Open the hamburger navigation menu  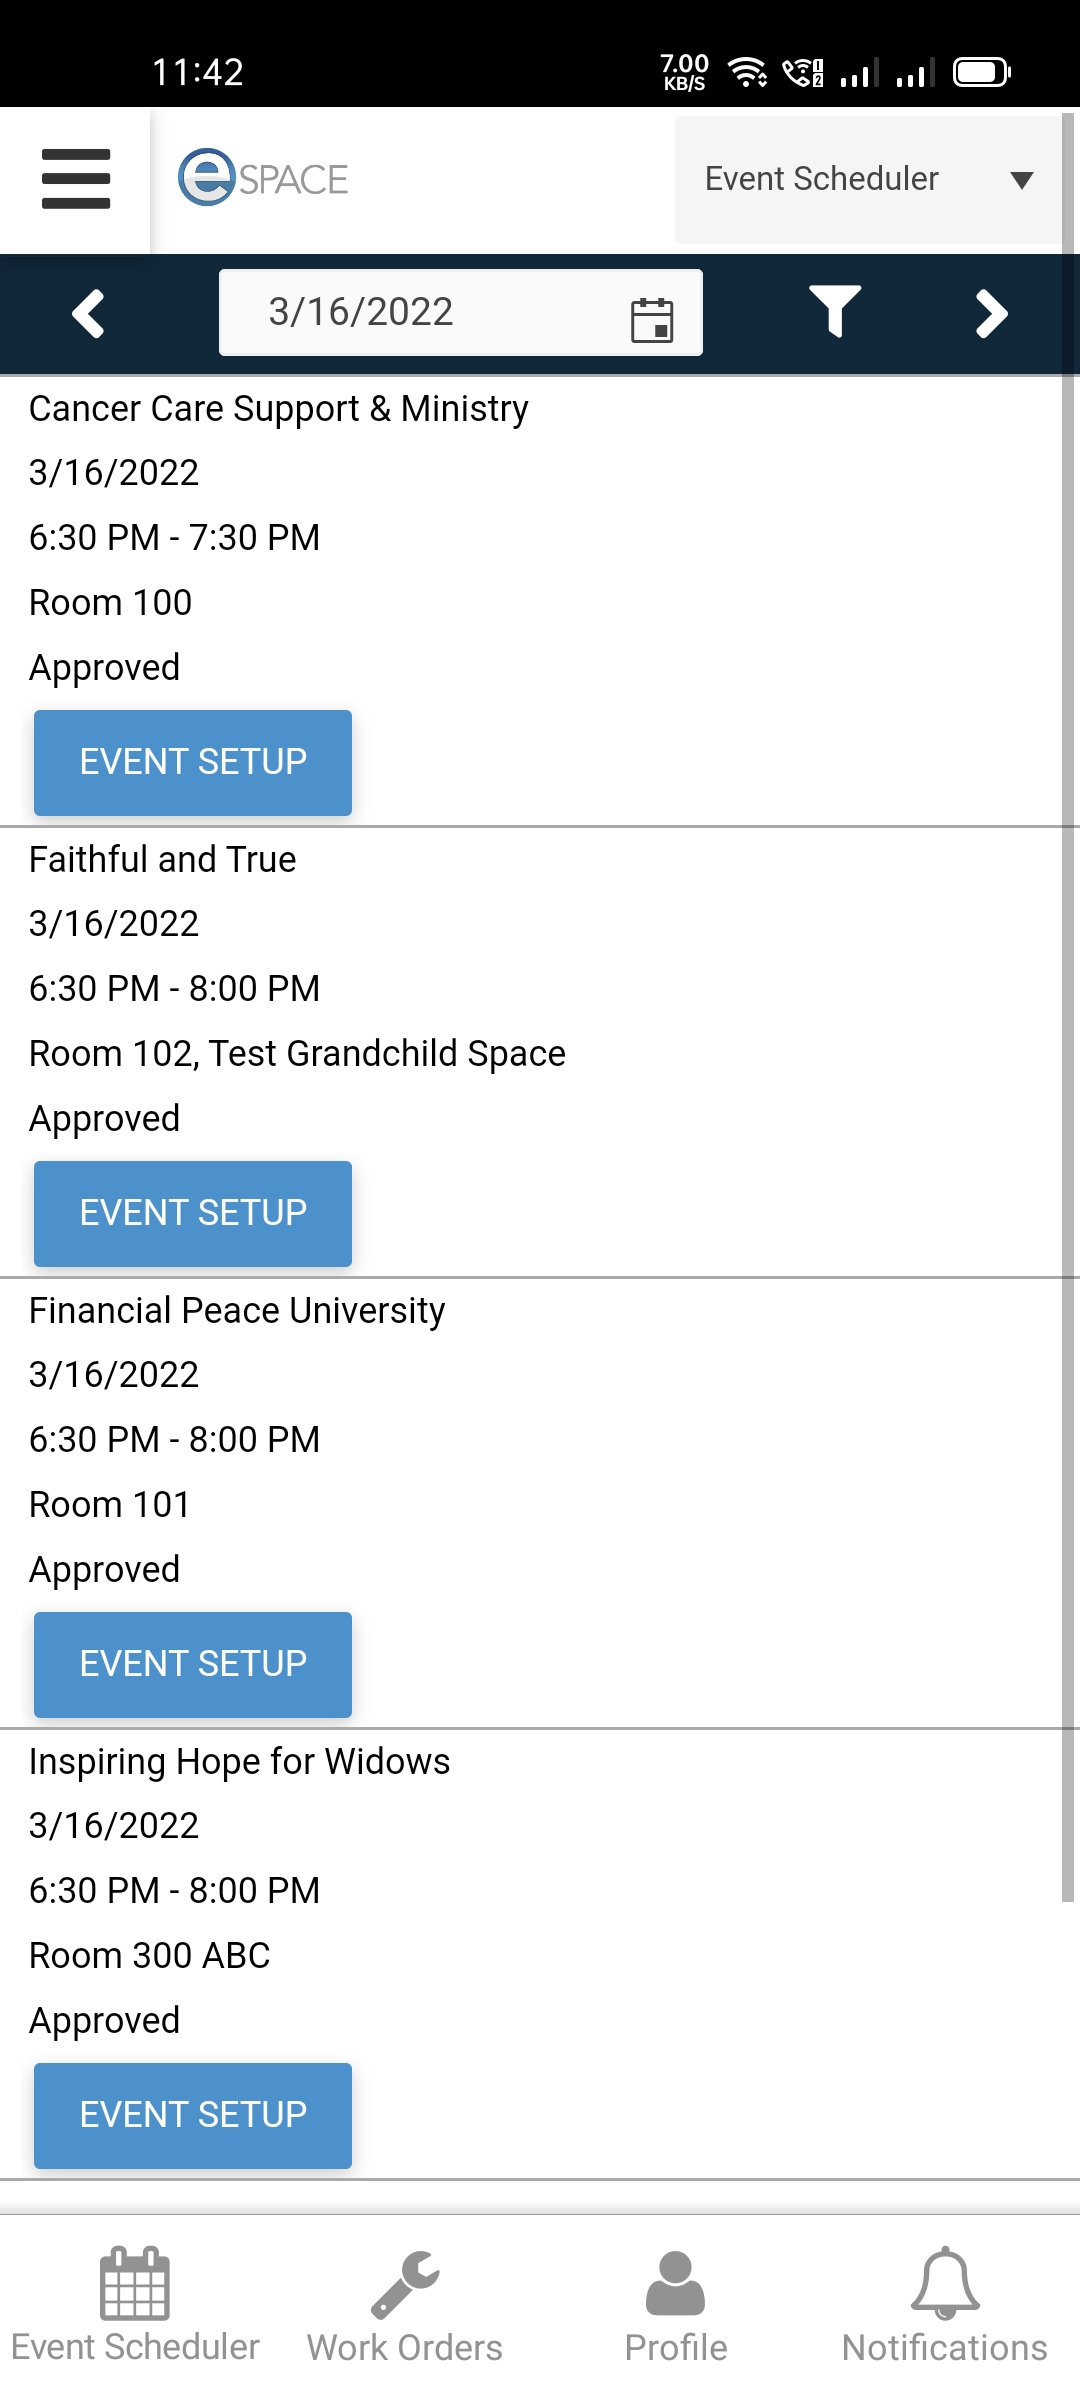tap(76, 179)
